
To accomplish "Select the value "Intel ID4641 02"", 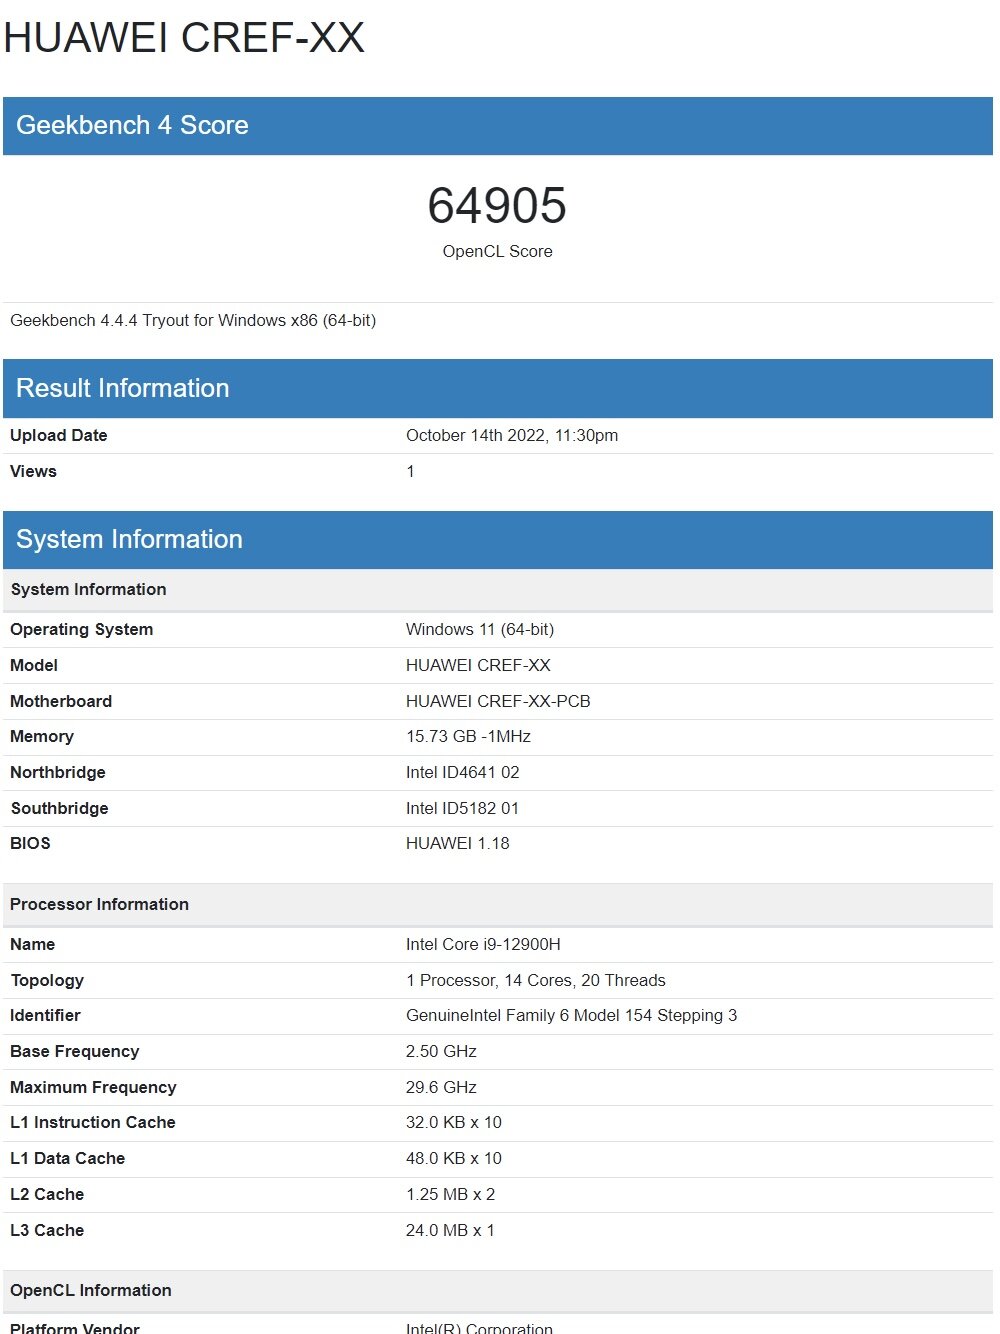I will (463, 773).
